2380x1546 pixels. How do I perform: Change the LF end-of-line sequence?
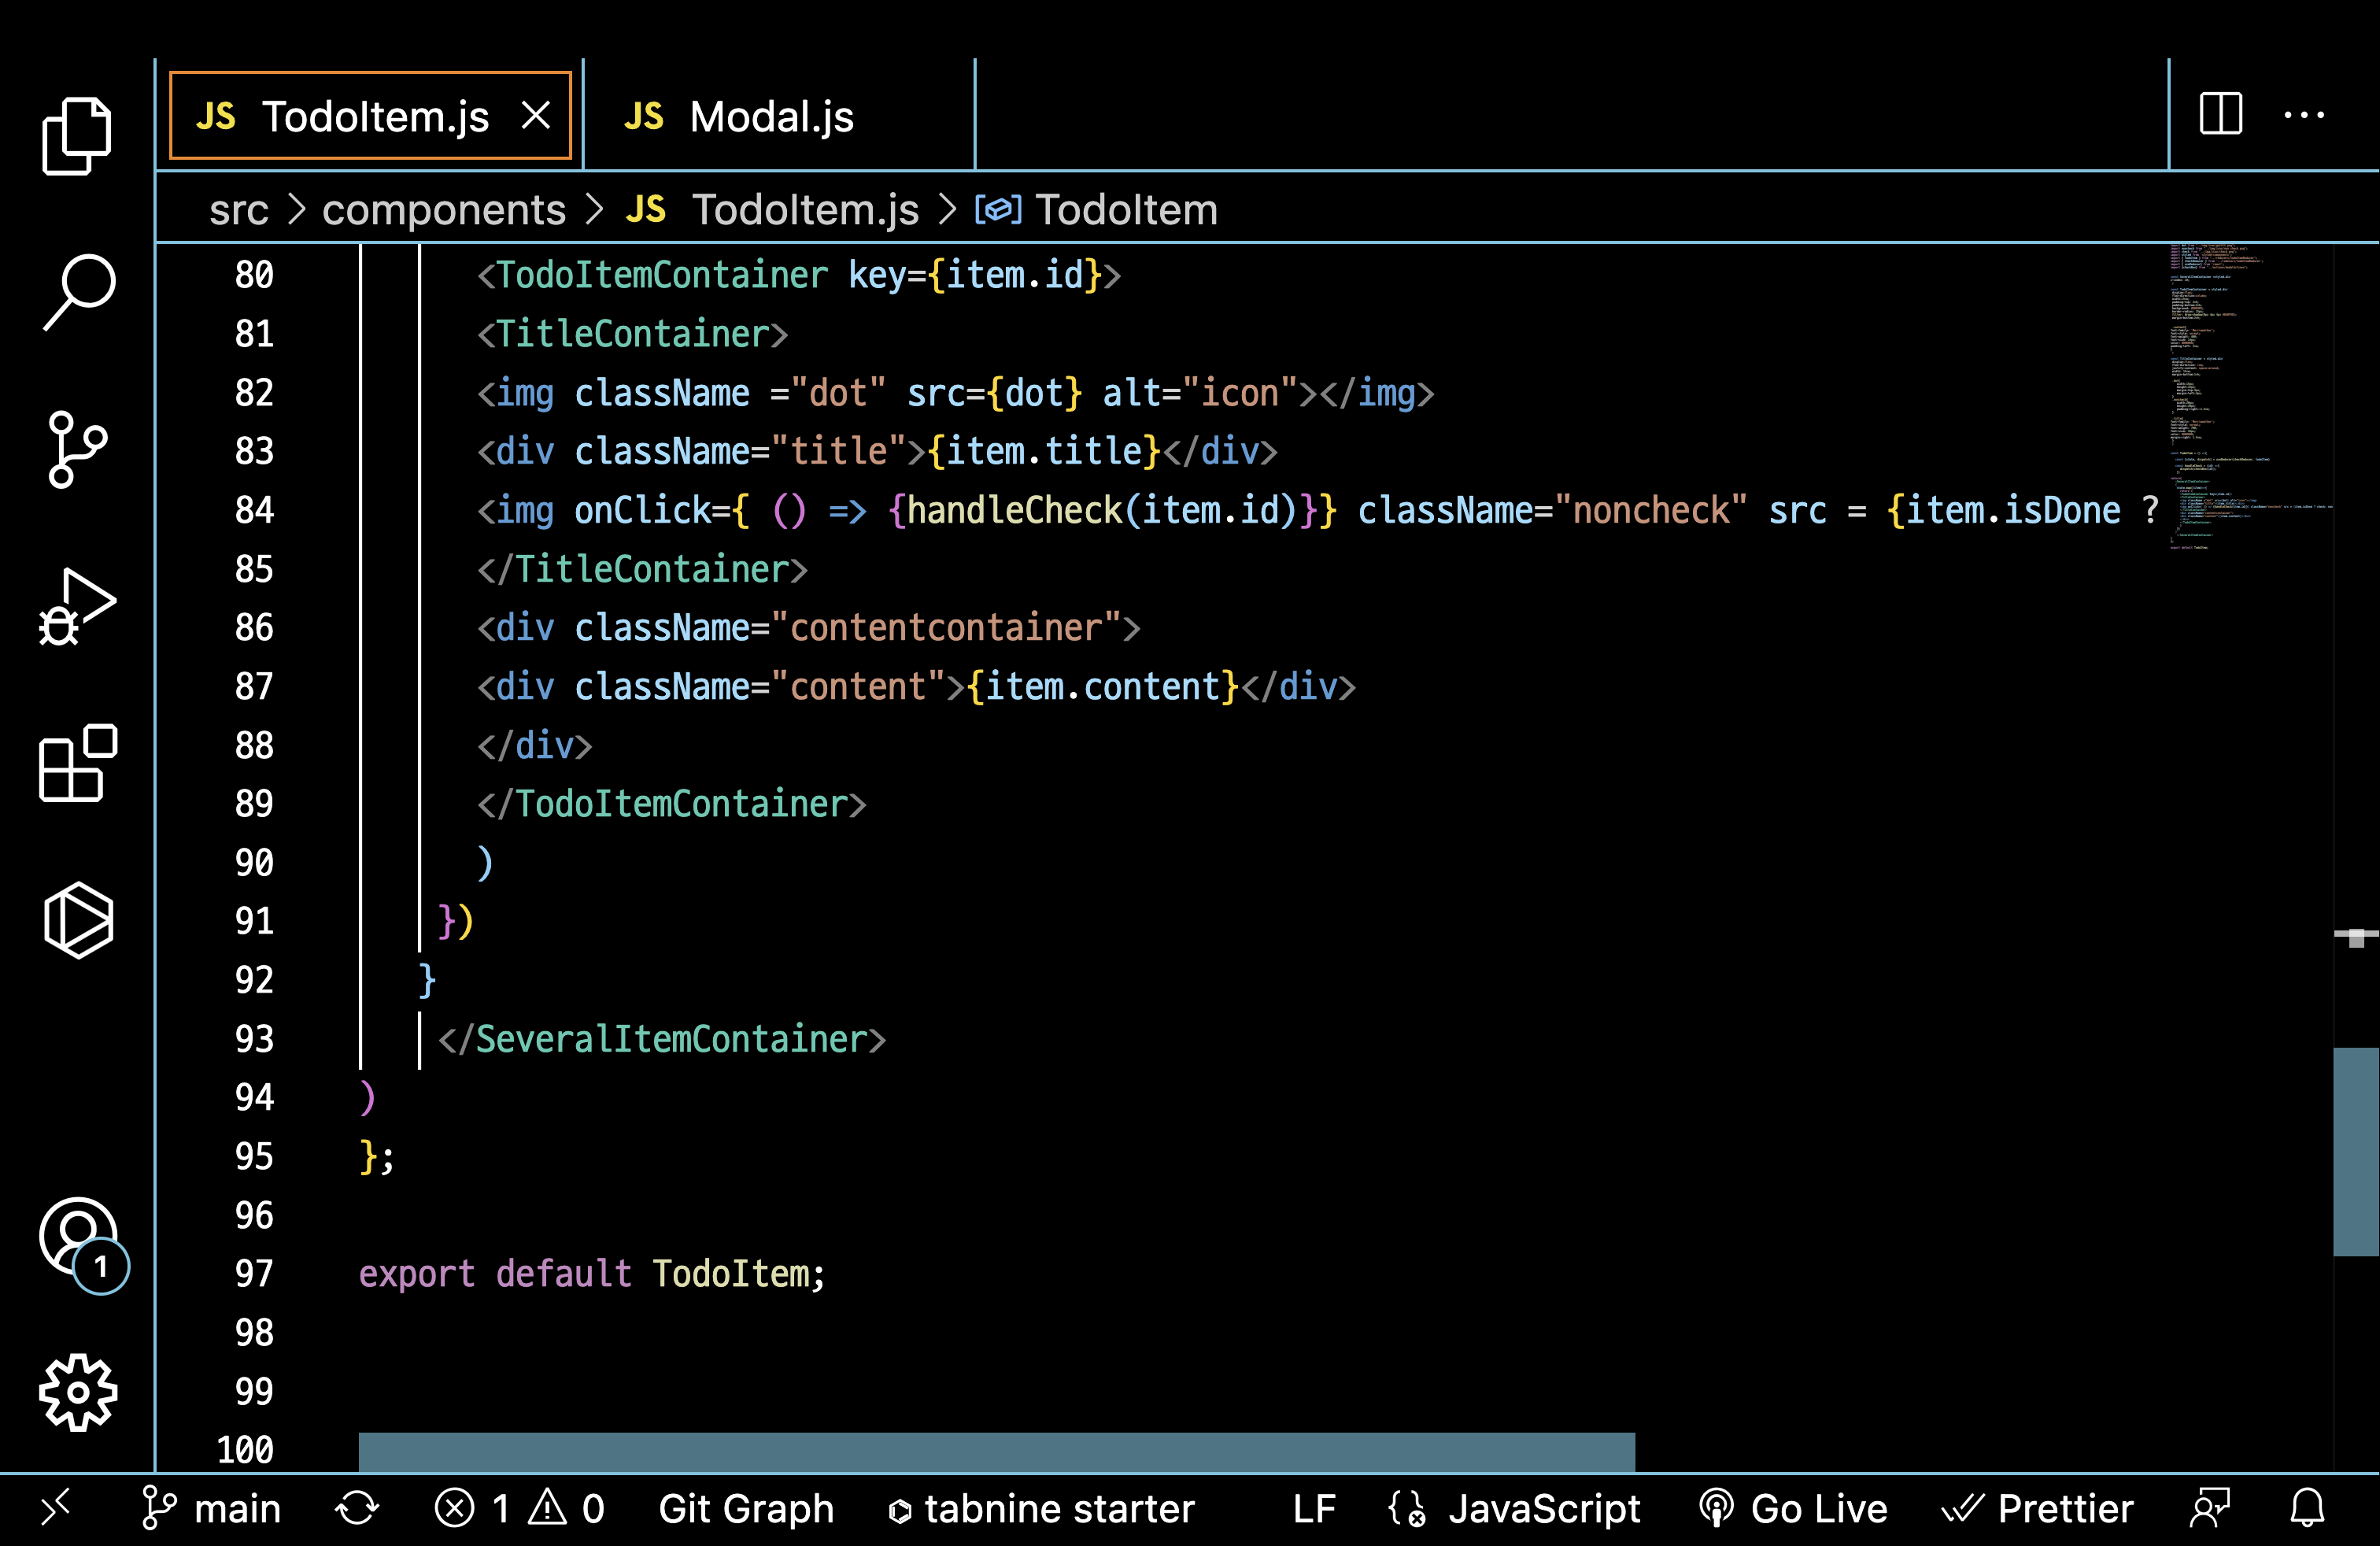coord(1314,1508)
